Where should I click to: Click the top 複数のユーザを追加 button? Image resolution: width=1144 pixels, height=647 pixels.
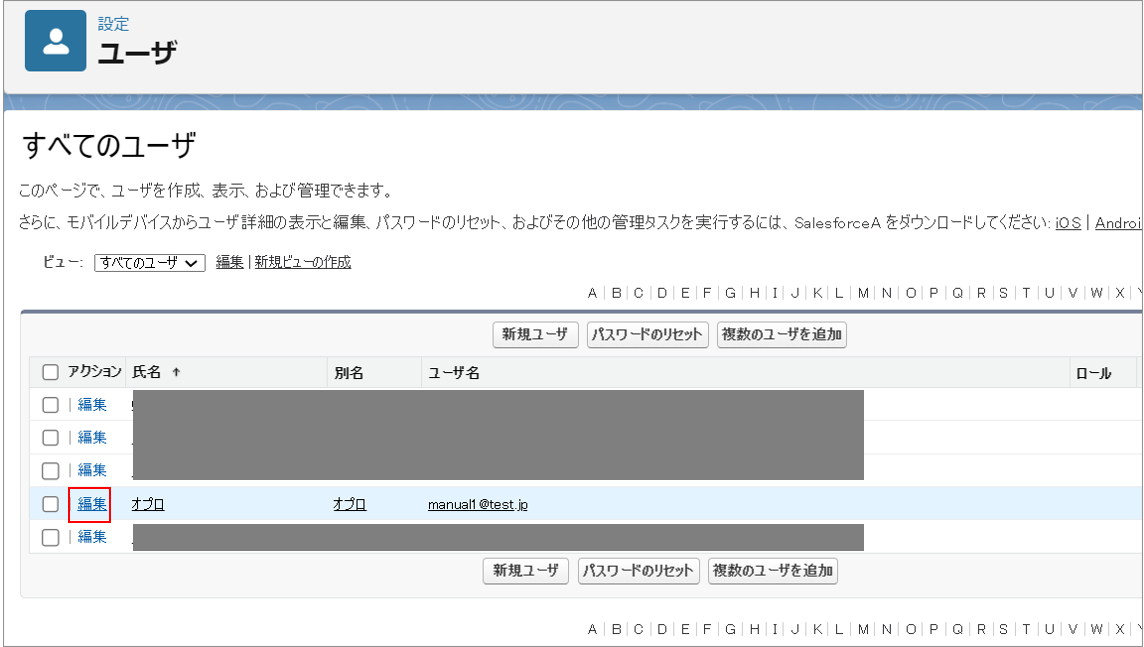(x=781, y=335)
